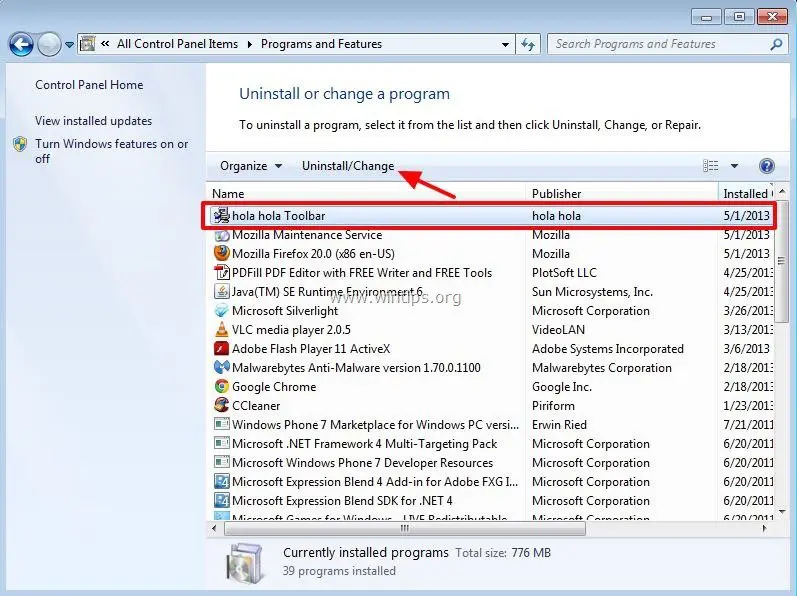Image resolution: width=797 pixels, height=596 pixels.
Task: Click publisher VideoLAN cell
Action: pyautogui.click(x=558, y=330)
